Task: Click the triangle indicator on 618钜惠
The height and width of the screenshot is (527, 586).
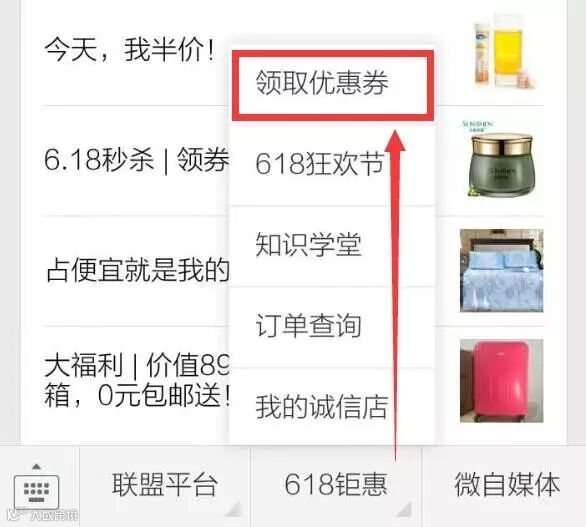Action: pyautogui.click(x=404, y=509)
